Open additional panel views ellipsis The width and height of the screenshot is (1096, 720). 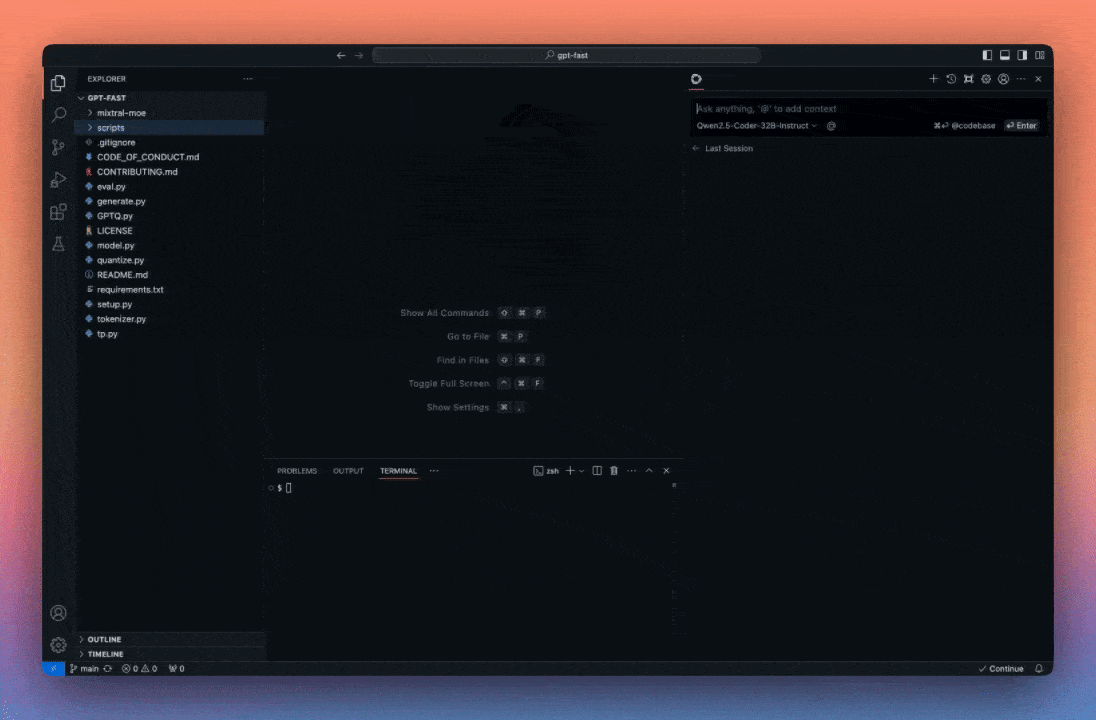tap(434, 470)
